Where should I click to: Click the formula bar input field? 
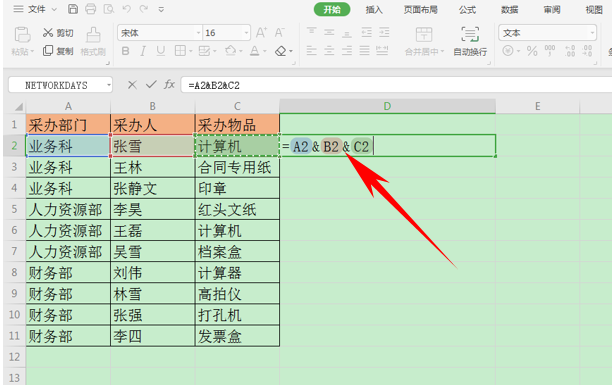(396, 85)
